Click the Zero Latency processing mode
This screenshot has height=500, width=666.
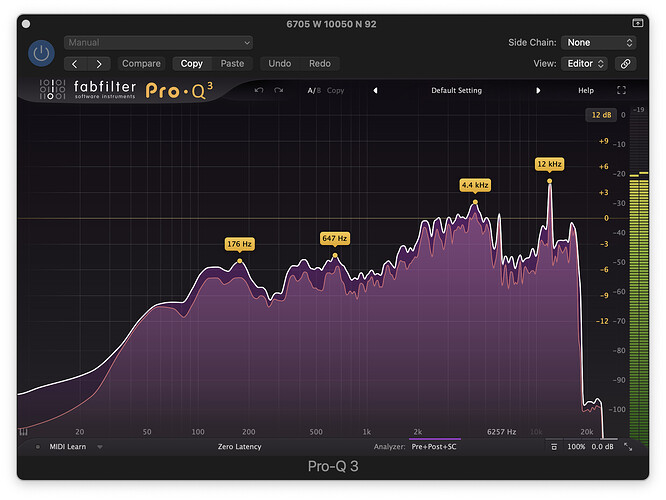tap(239, 447)
